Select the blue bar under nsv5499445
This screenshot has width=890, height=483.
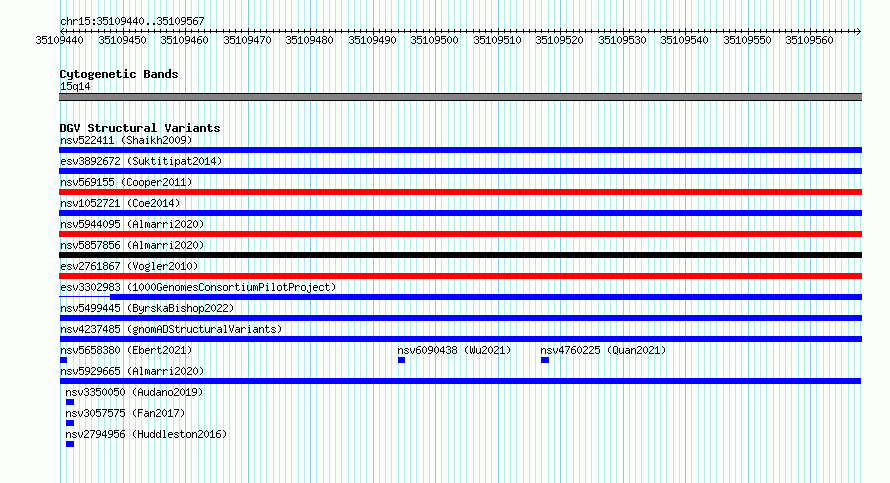point(460,318)
